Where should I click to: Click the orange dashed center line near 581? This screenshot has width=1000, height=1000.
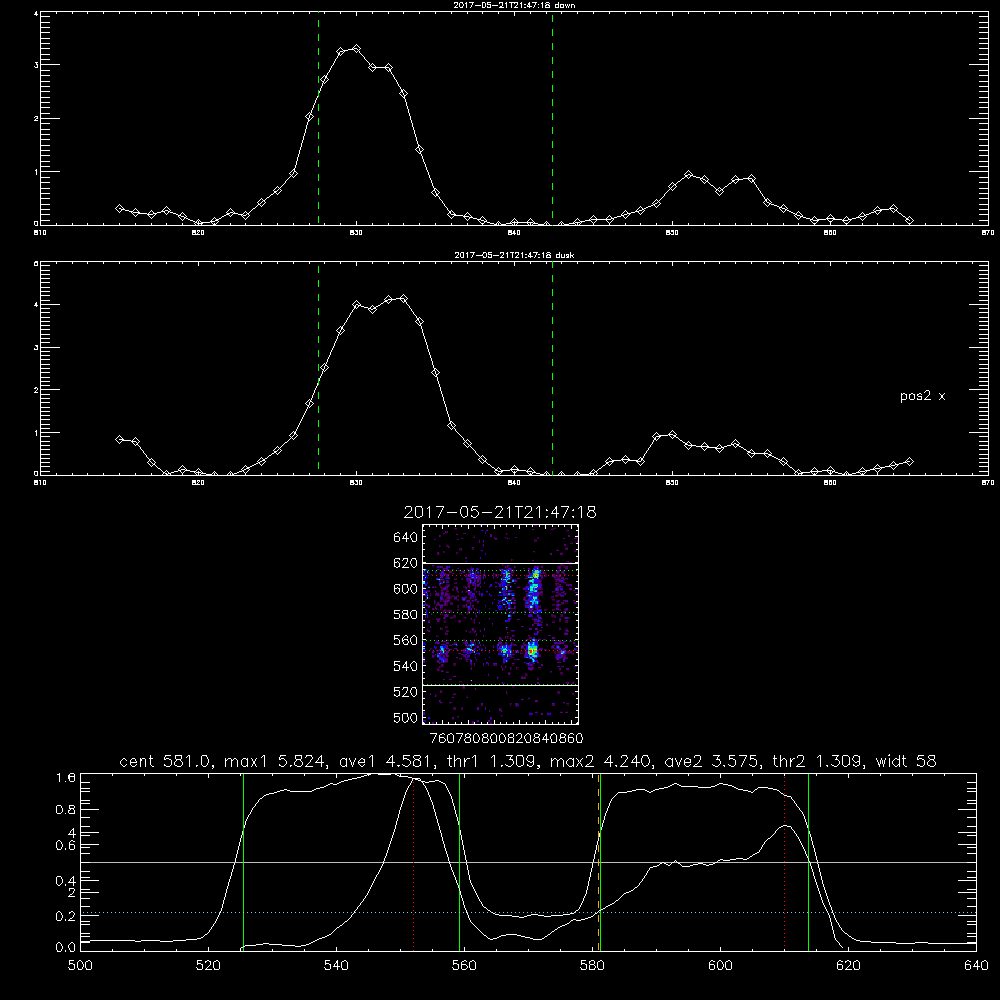click(x=598, y=862)
